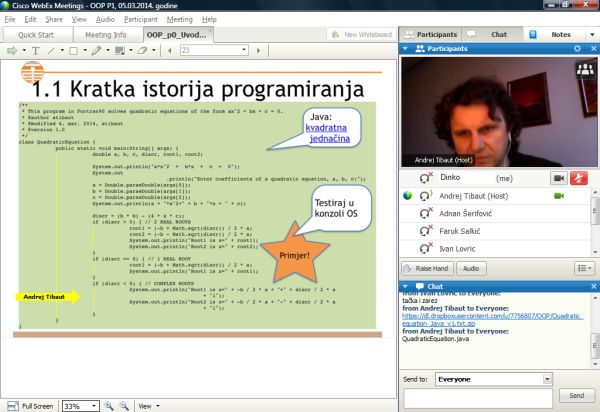
Task: Open the bottom View dropdown
Action: (x=149, y=406)
